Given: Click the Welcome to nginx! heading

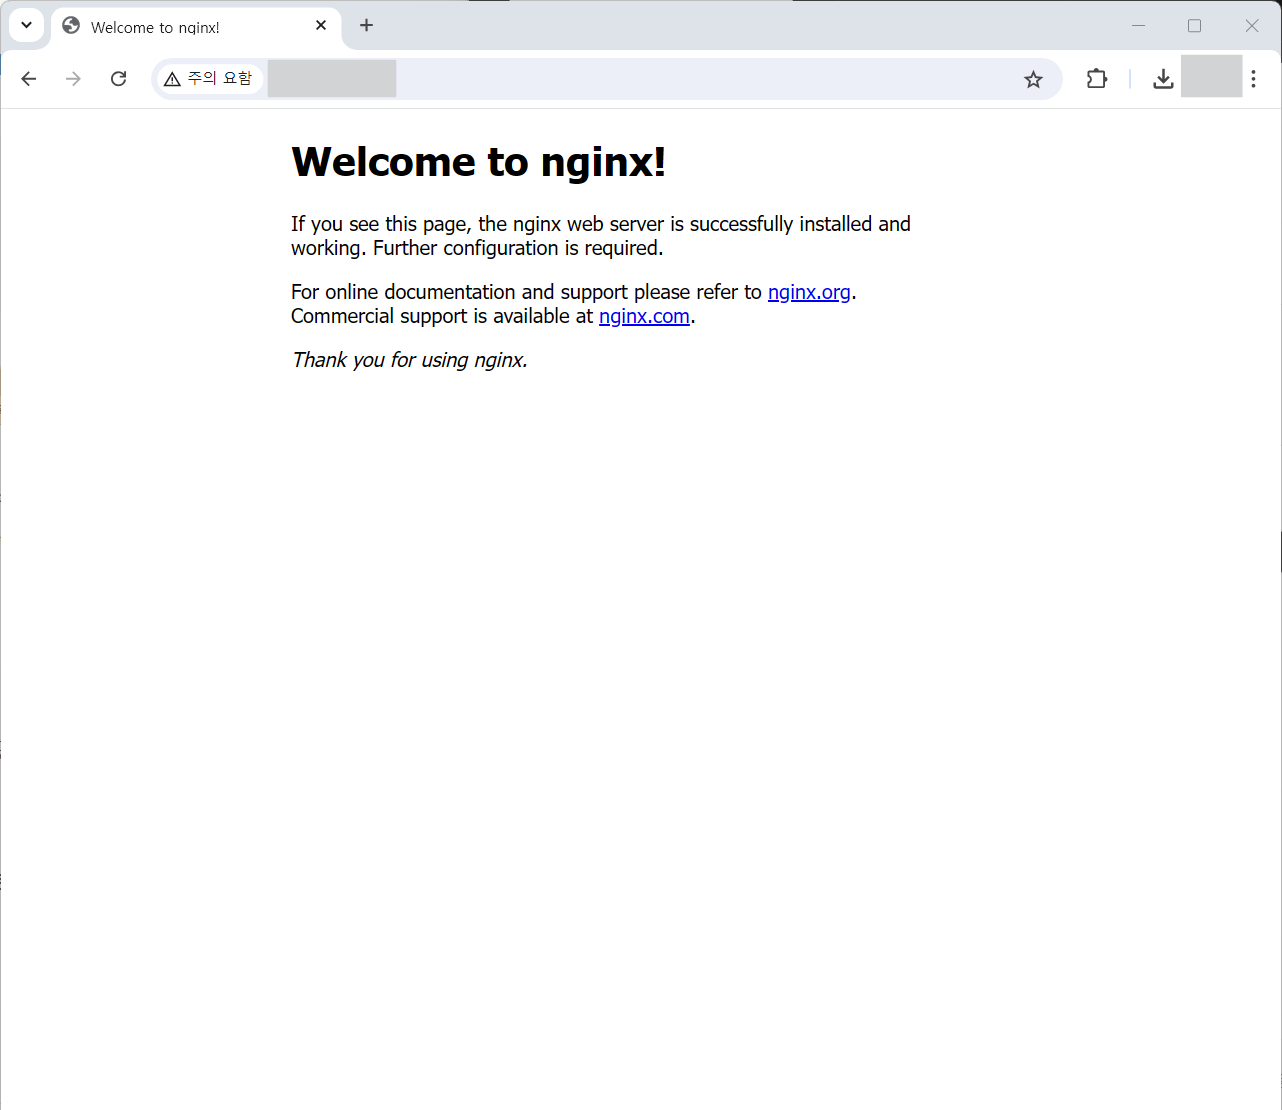Looking at the screenshot, I should point(478,162).
